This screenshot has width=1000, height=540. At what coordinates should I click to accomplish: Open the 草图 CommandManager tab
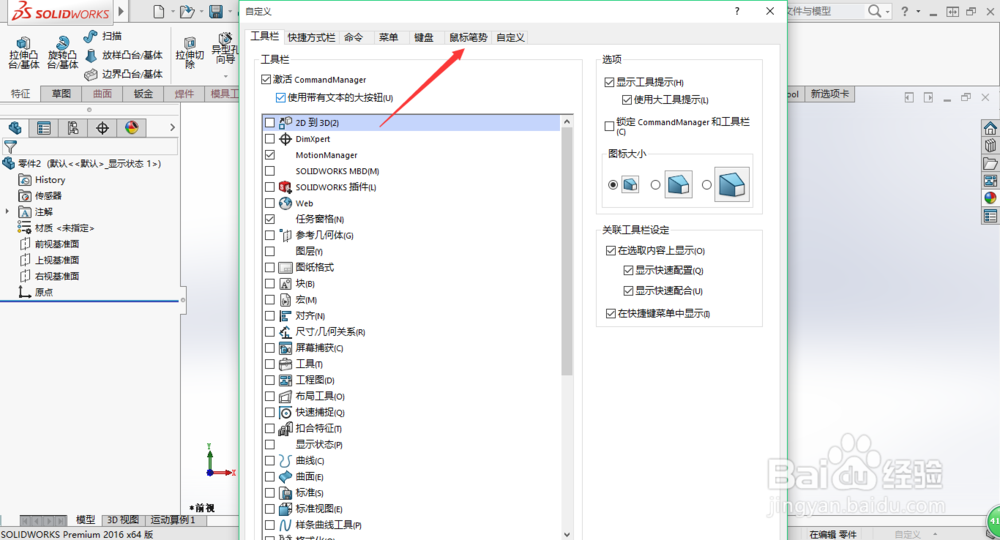click(x=61, y=94)
